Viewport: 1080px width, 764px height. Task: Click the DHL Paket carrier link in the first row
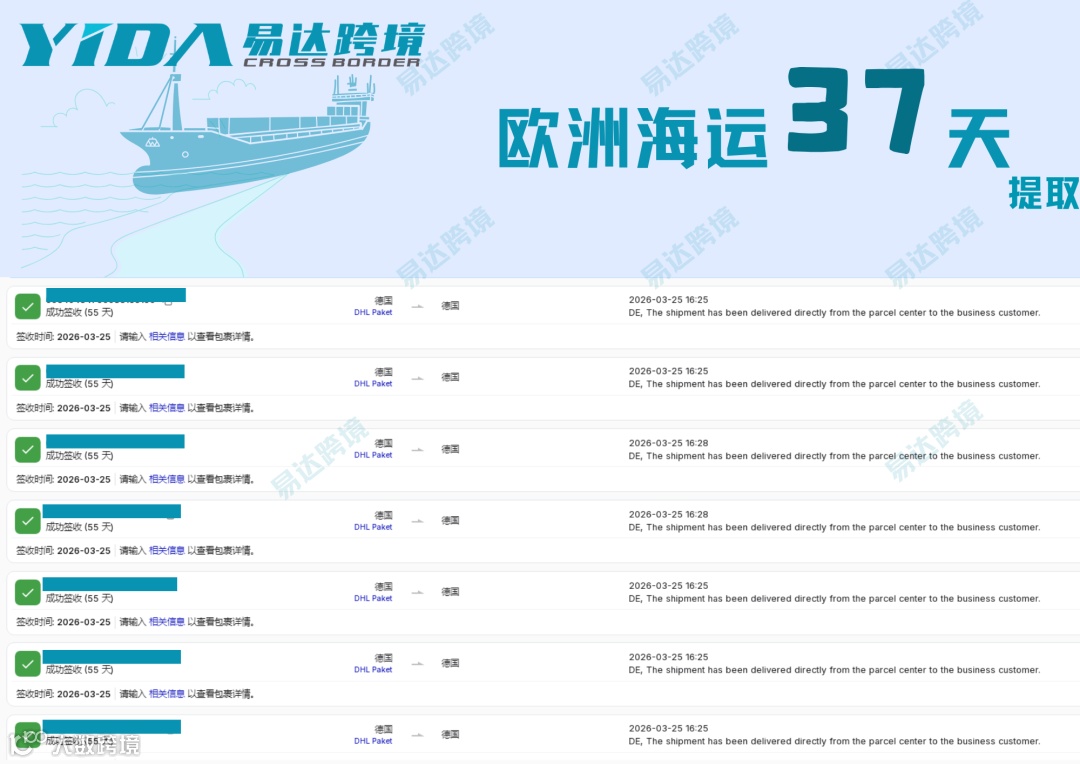click(373, 312)
